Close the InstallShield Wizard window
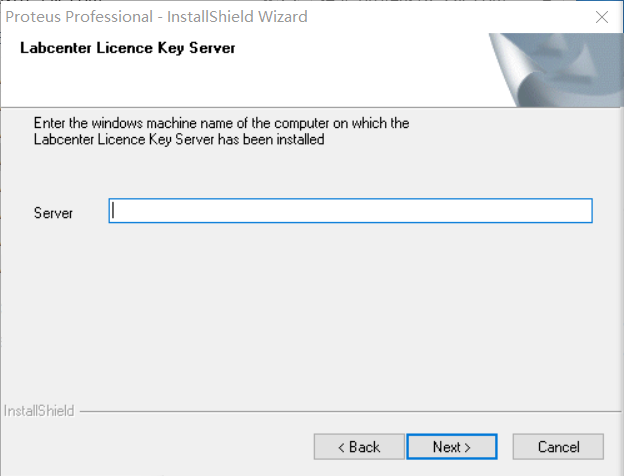Viewport: 624px width, 476px height. pyautogui.click(x=601, y=17)
